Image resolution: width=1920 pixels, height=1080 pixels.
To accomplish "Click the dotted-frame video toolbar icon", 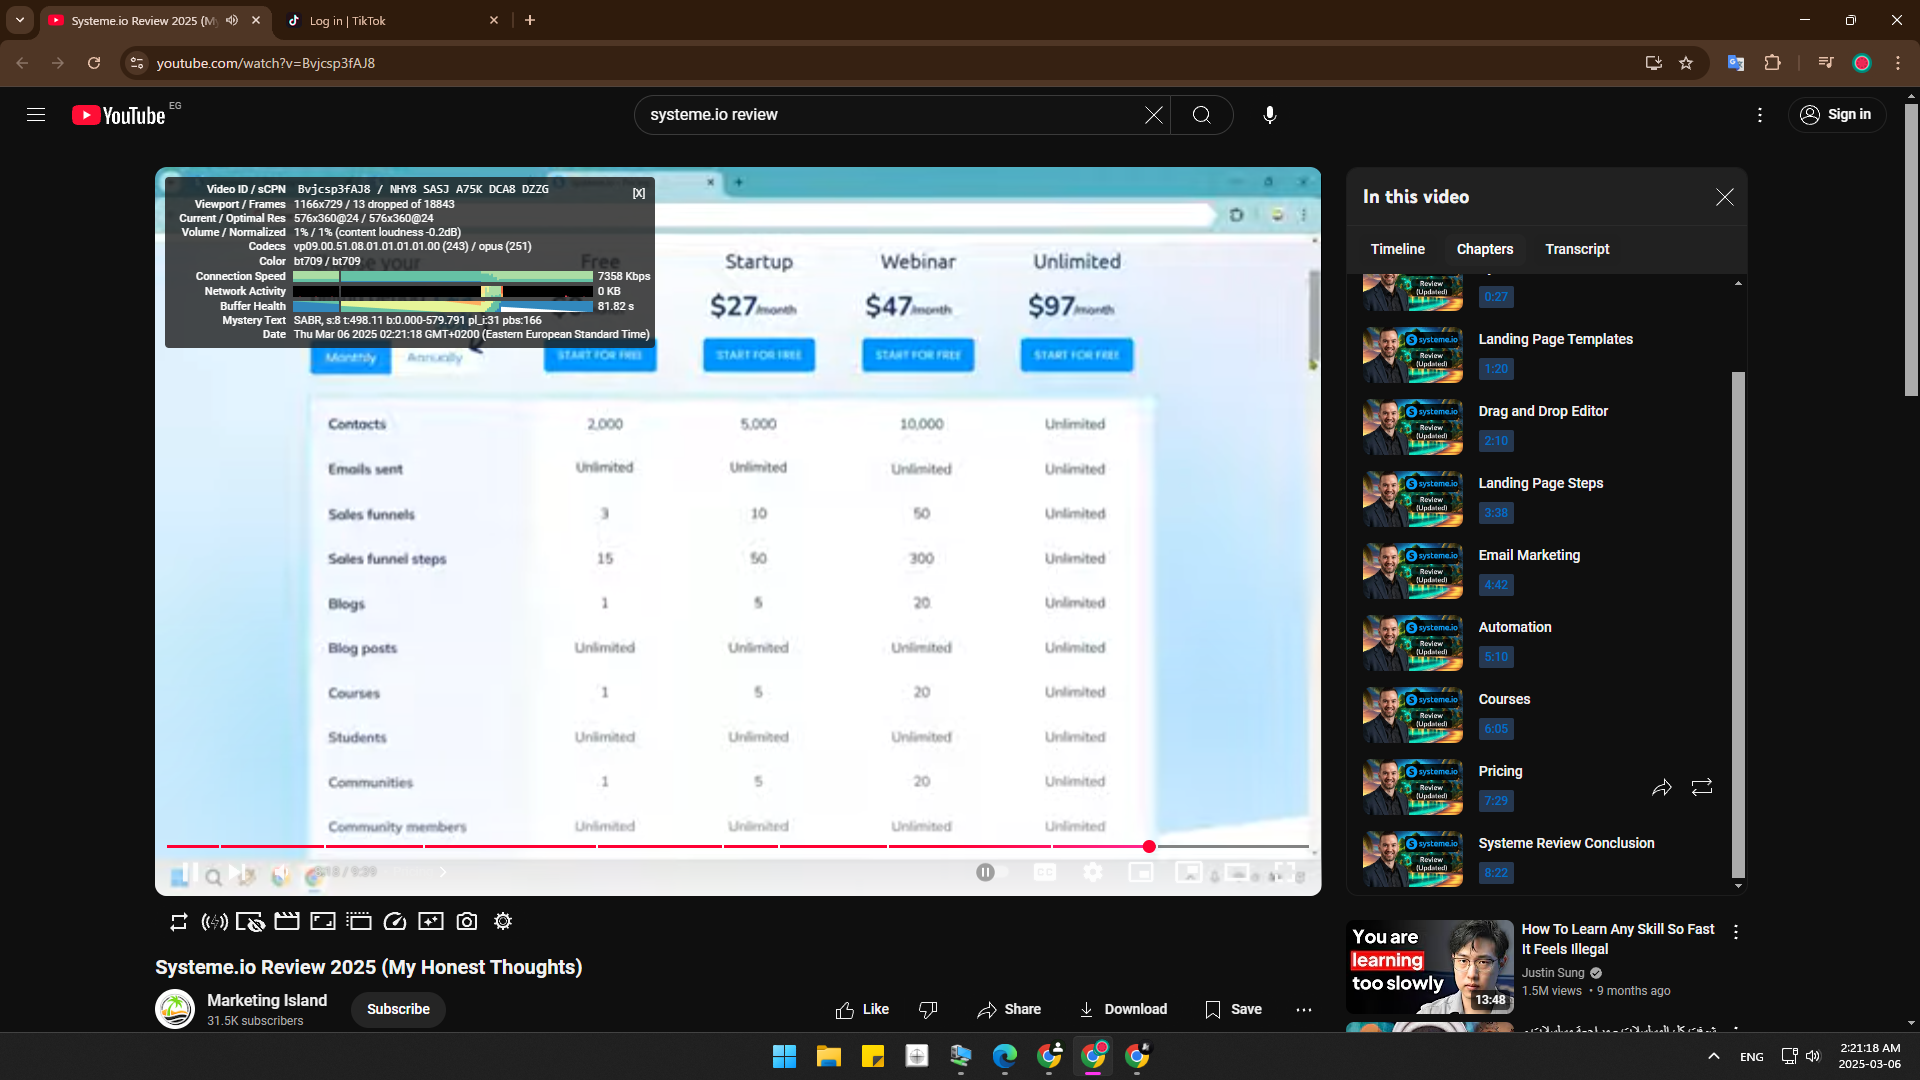I will click(x=359, y=922).
